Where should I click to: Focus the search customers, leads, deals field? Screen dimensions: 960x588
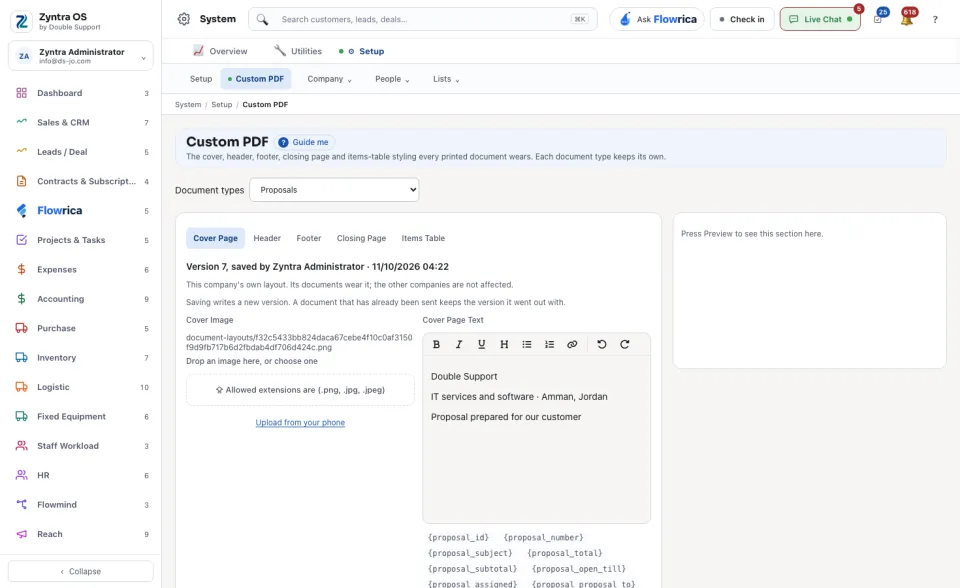422,19
